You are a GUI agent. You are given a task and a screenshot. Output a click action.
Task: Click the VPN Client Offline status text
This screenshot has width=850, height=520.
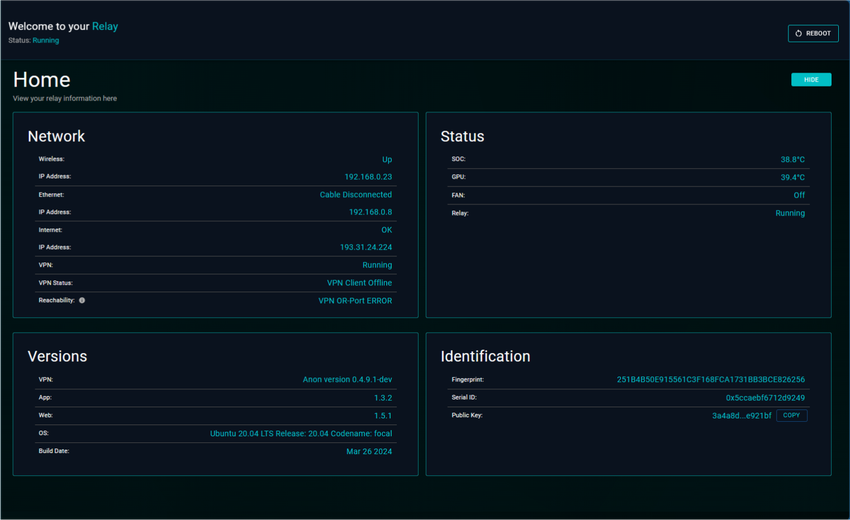(359, 283)
